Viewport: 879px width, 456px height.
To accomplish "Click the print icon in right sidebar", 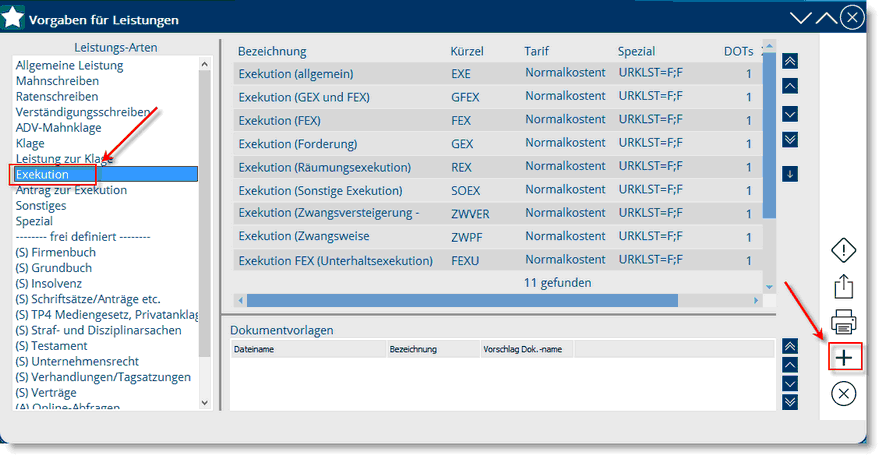I will tap(844, 322).
